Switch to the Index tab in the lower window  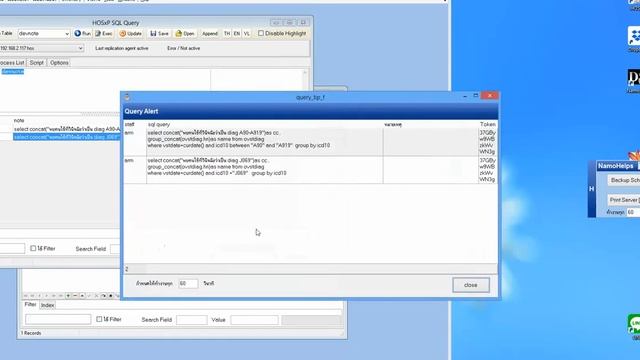pos(47,305)
